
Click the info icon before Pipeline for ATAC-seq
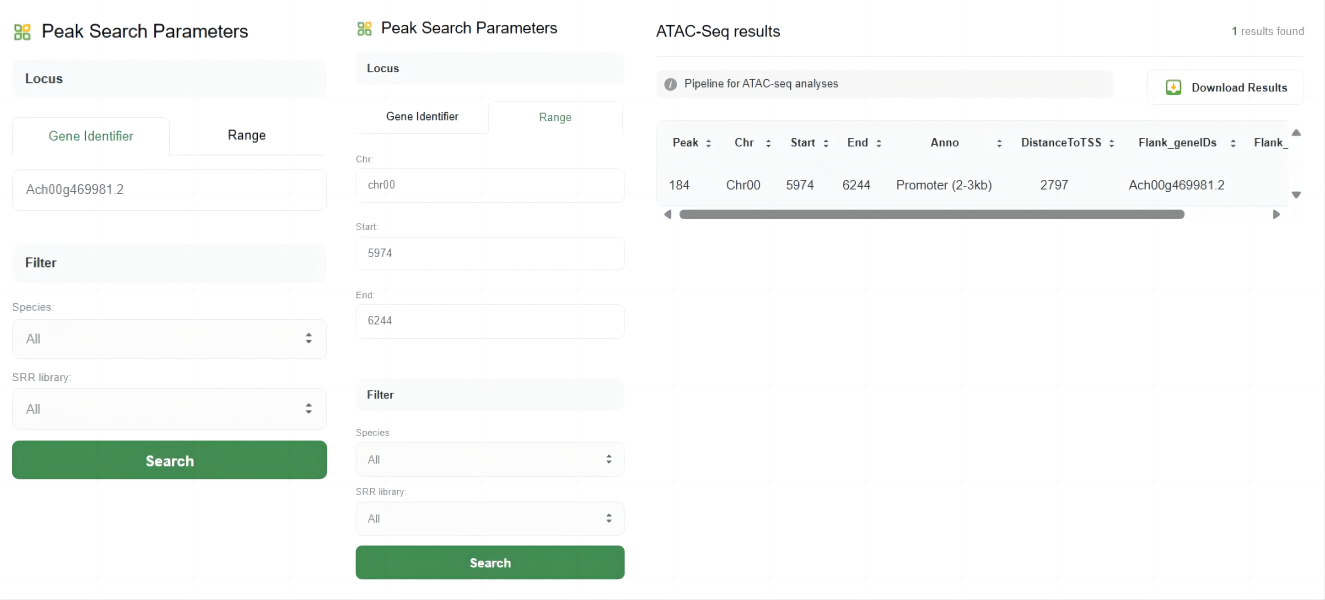pos(671,84)
